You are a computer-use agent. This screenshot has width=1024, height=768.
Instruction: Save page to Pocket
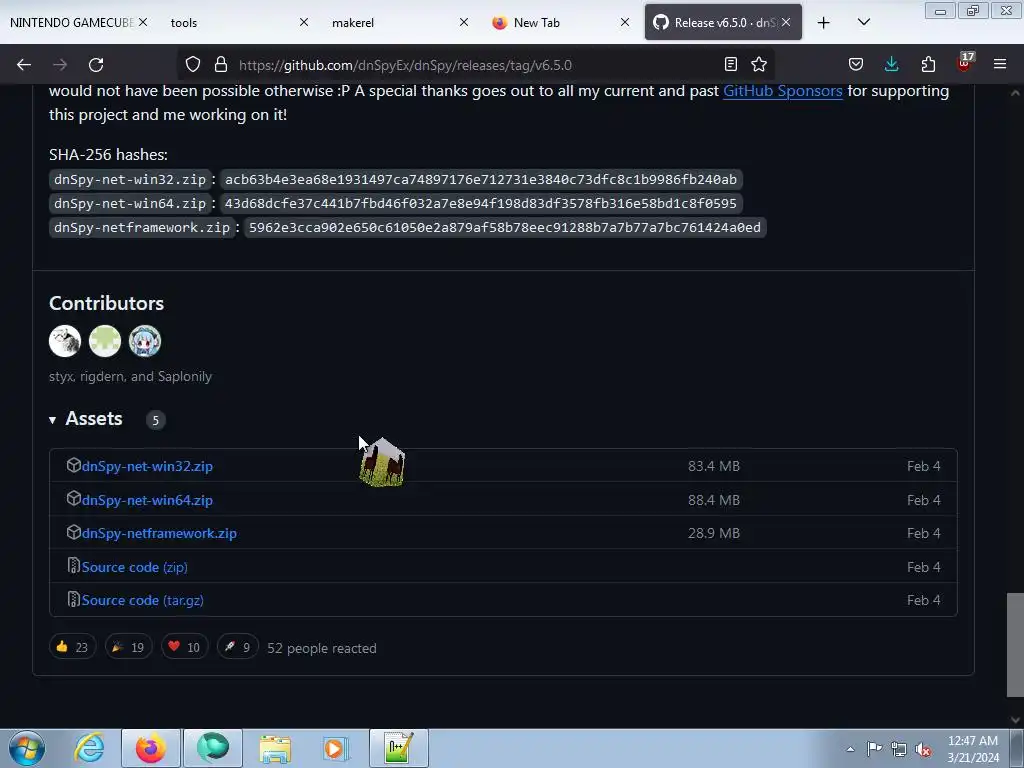pos(856,64)
